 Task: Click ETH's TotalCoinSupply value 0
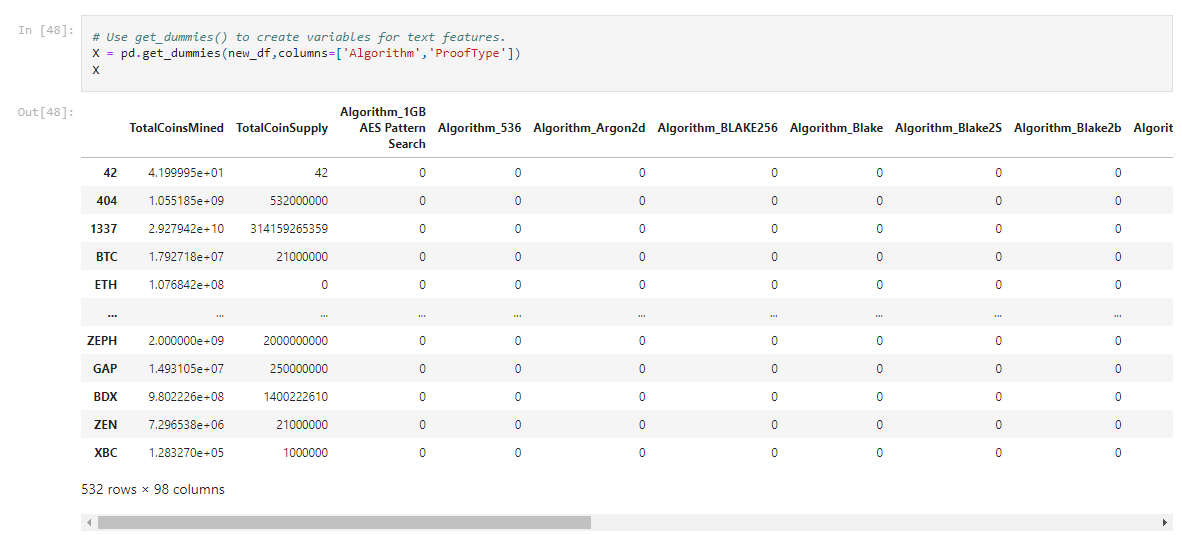pos(324,285)
